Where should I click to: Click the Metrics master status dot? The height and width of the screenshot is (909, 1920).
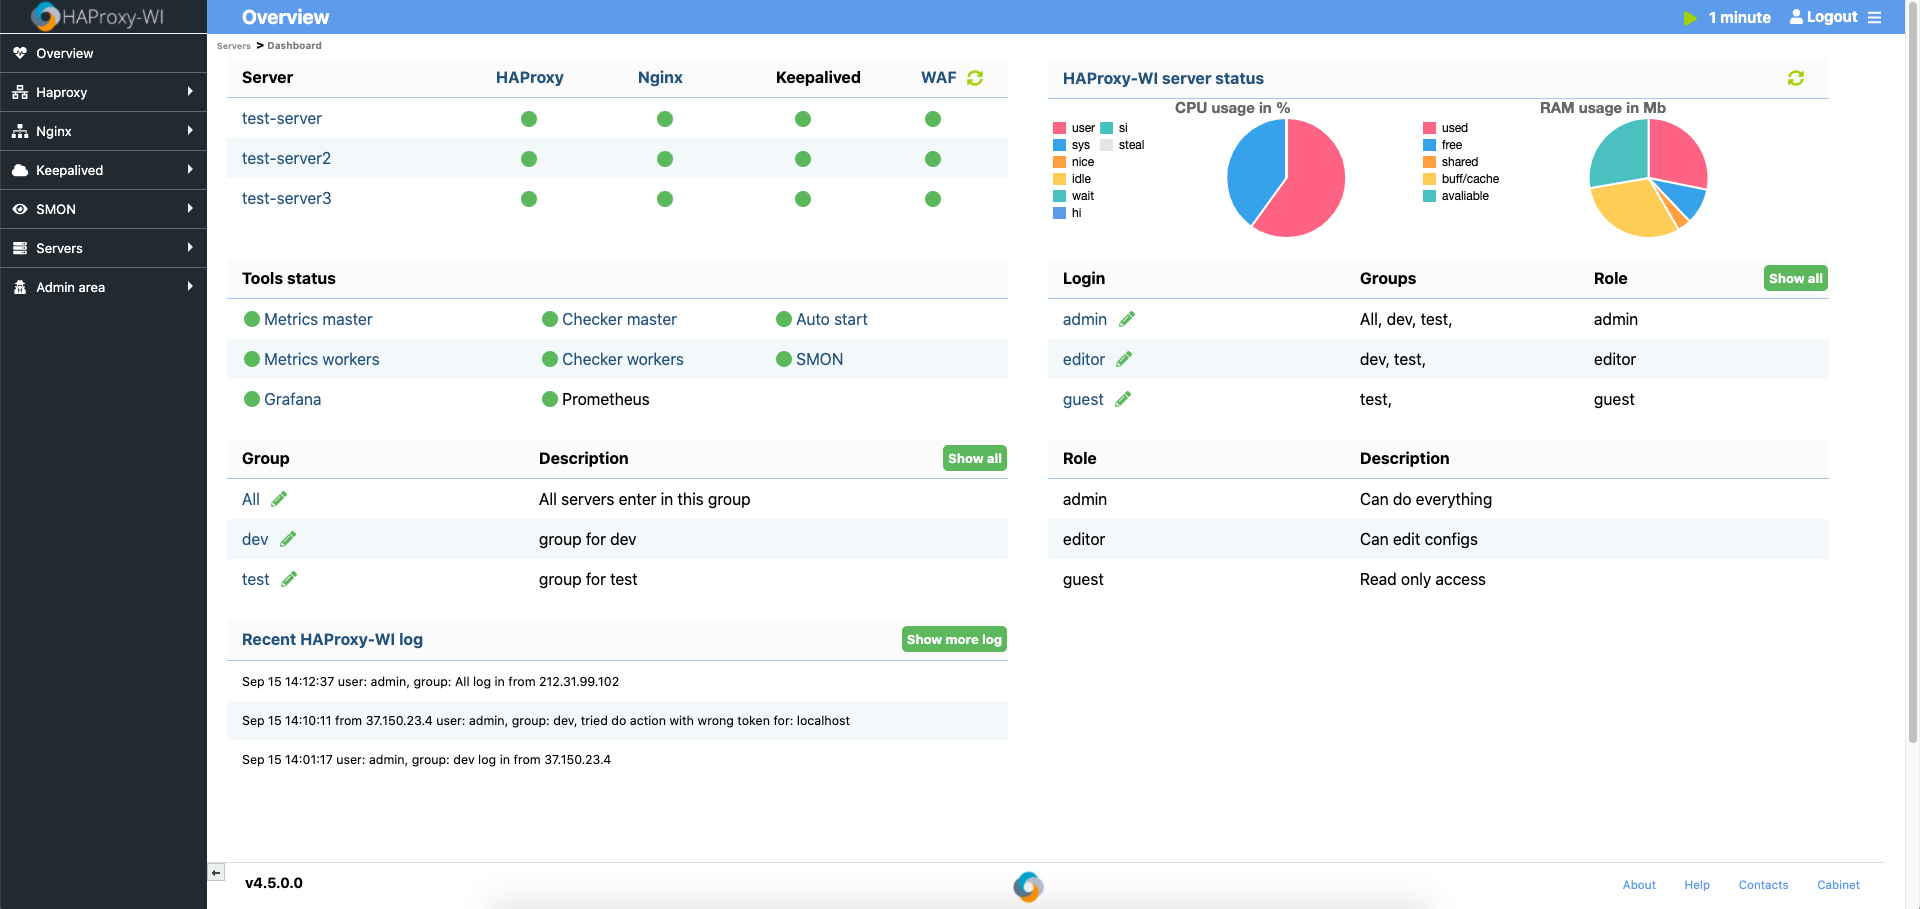[x=252, y=319]
